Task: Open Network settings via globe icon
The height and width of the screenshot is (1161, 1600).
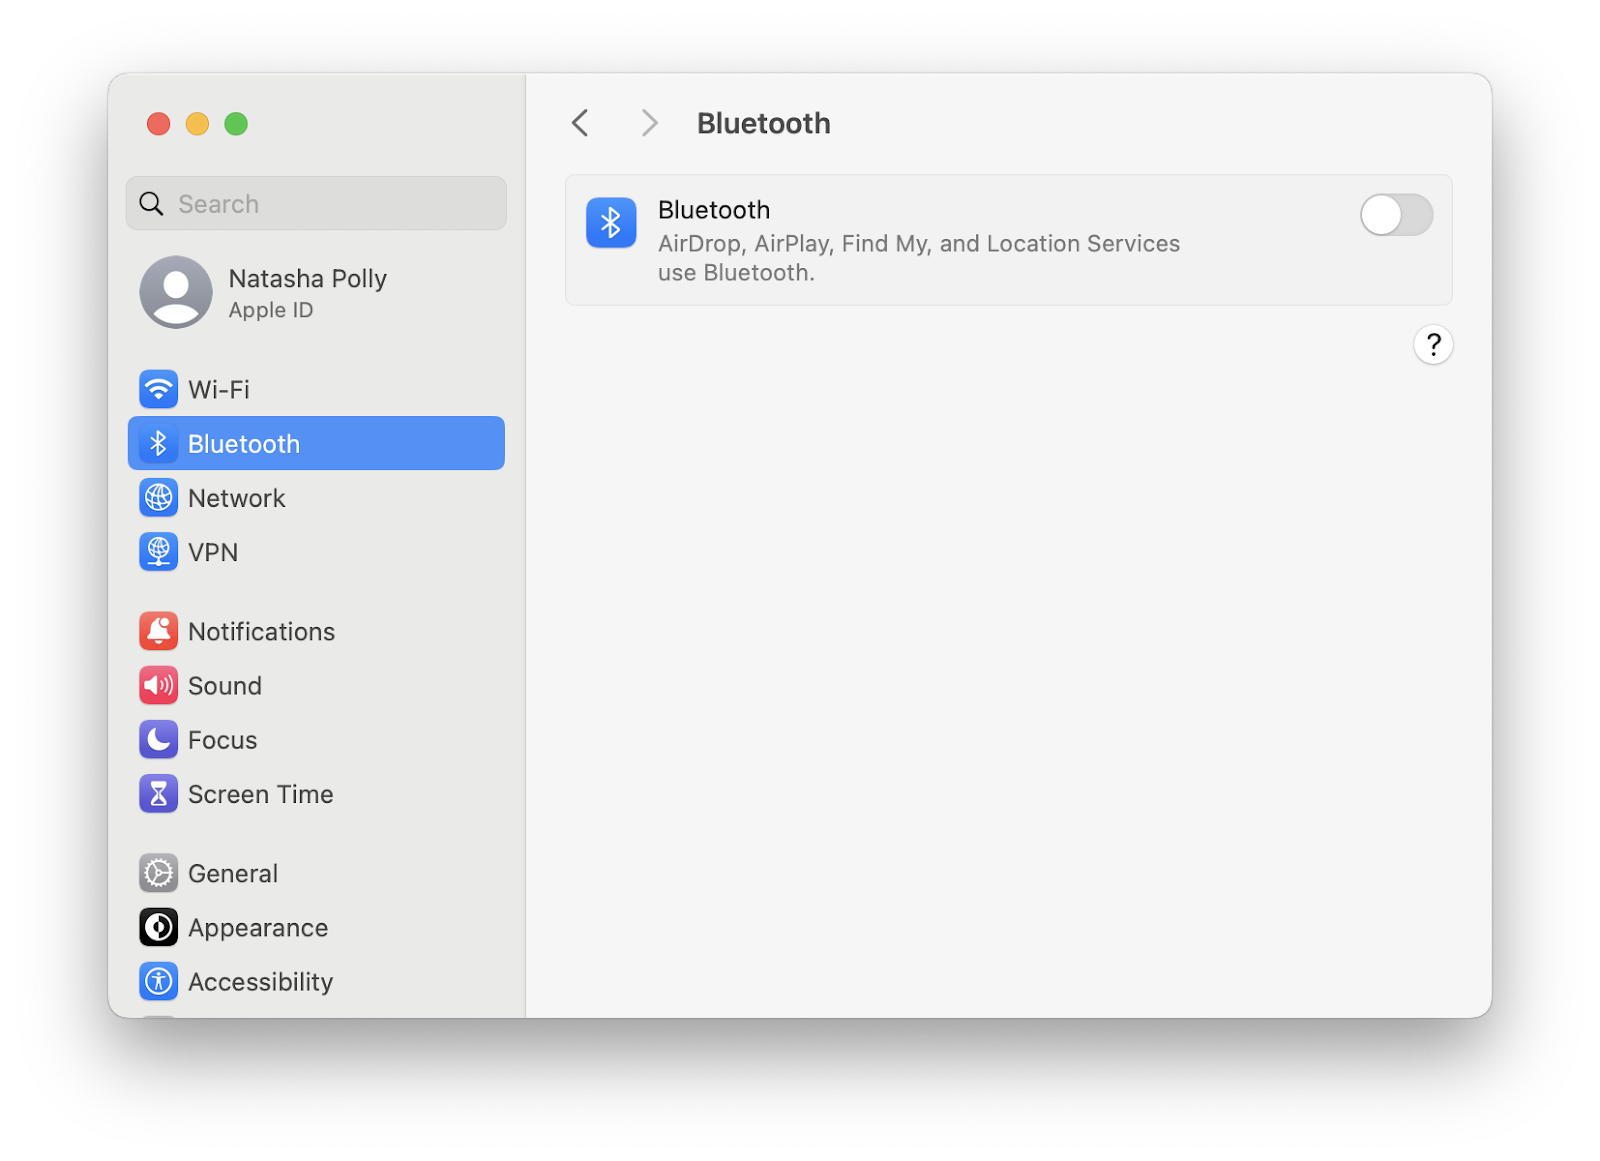Action: [x=158, y=497]
